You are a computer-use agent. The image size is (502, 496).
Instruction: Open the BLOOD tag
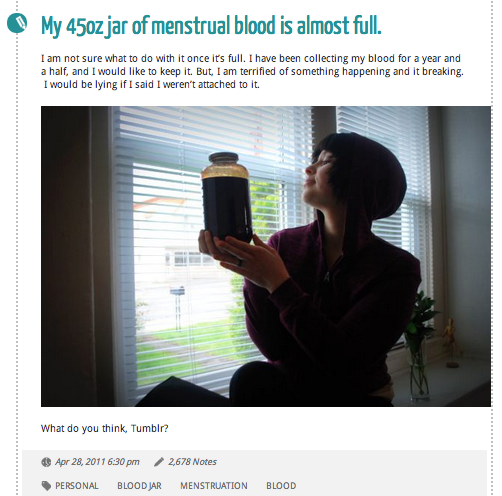(281, 486)
